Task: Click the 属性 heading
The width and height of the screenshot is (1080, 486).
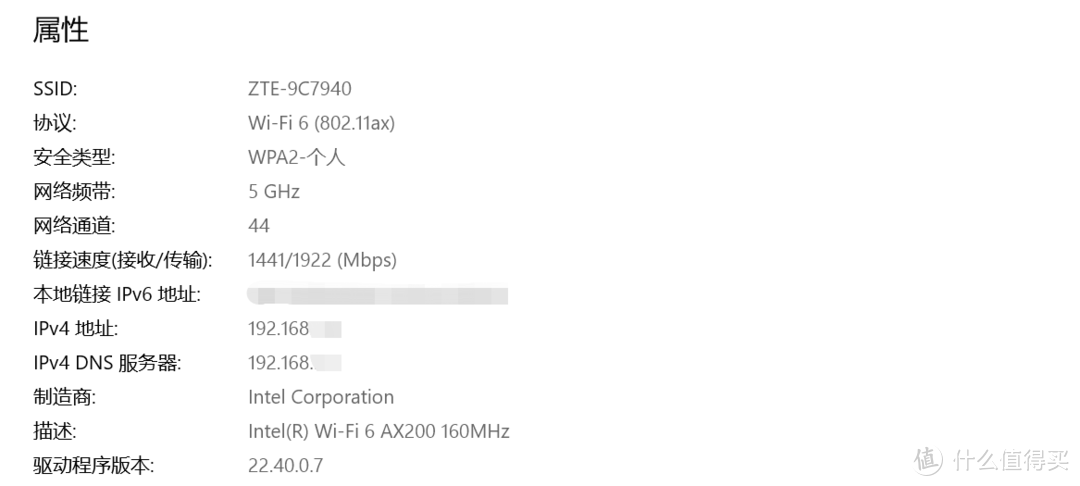Action: [61, 31]
